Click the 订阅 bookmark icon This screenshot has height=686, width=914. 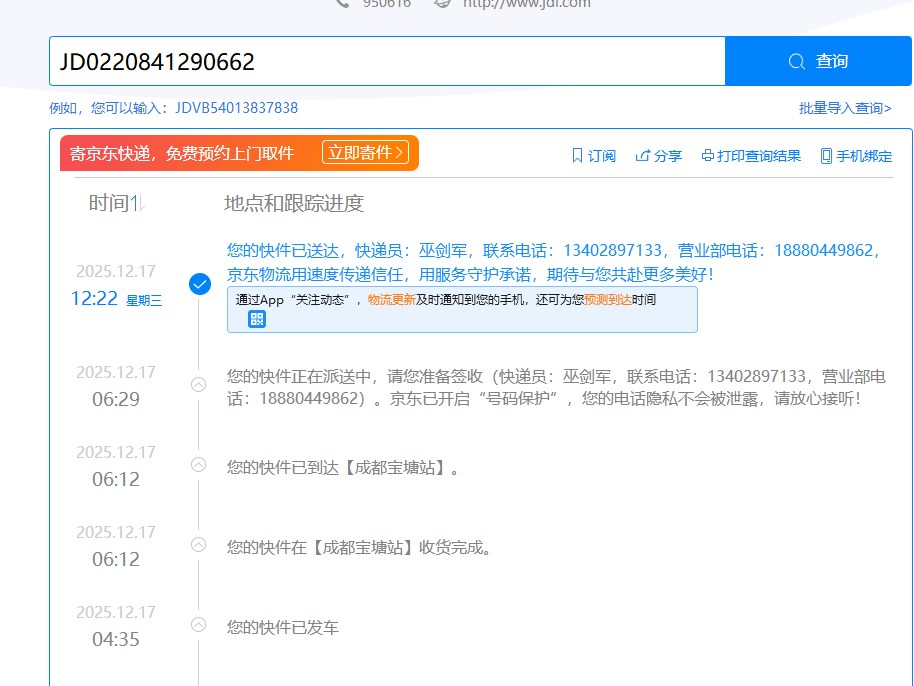[577, 155]
